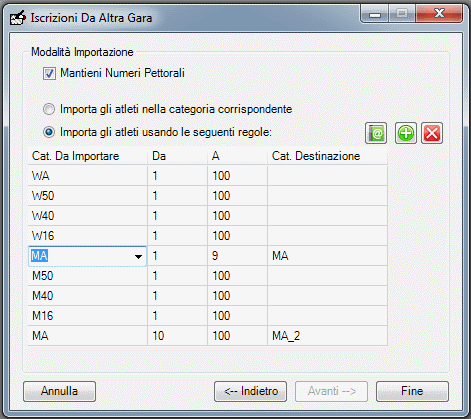
Task: Open the MA category dropdown arrow
Action: (x=138, y=256)
